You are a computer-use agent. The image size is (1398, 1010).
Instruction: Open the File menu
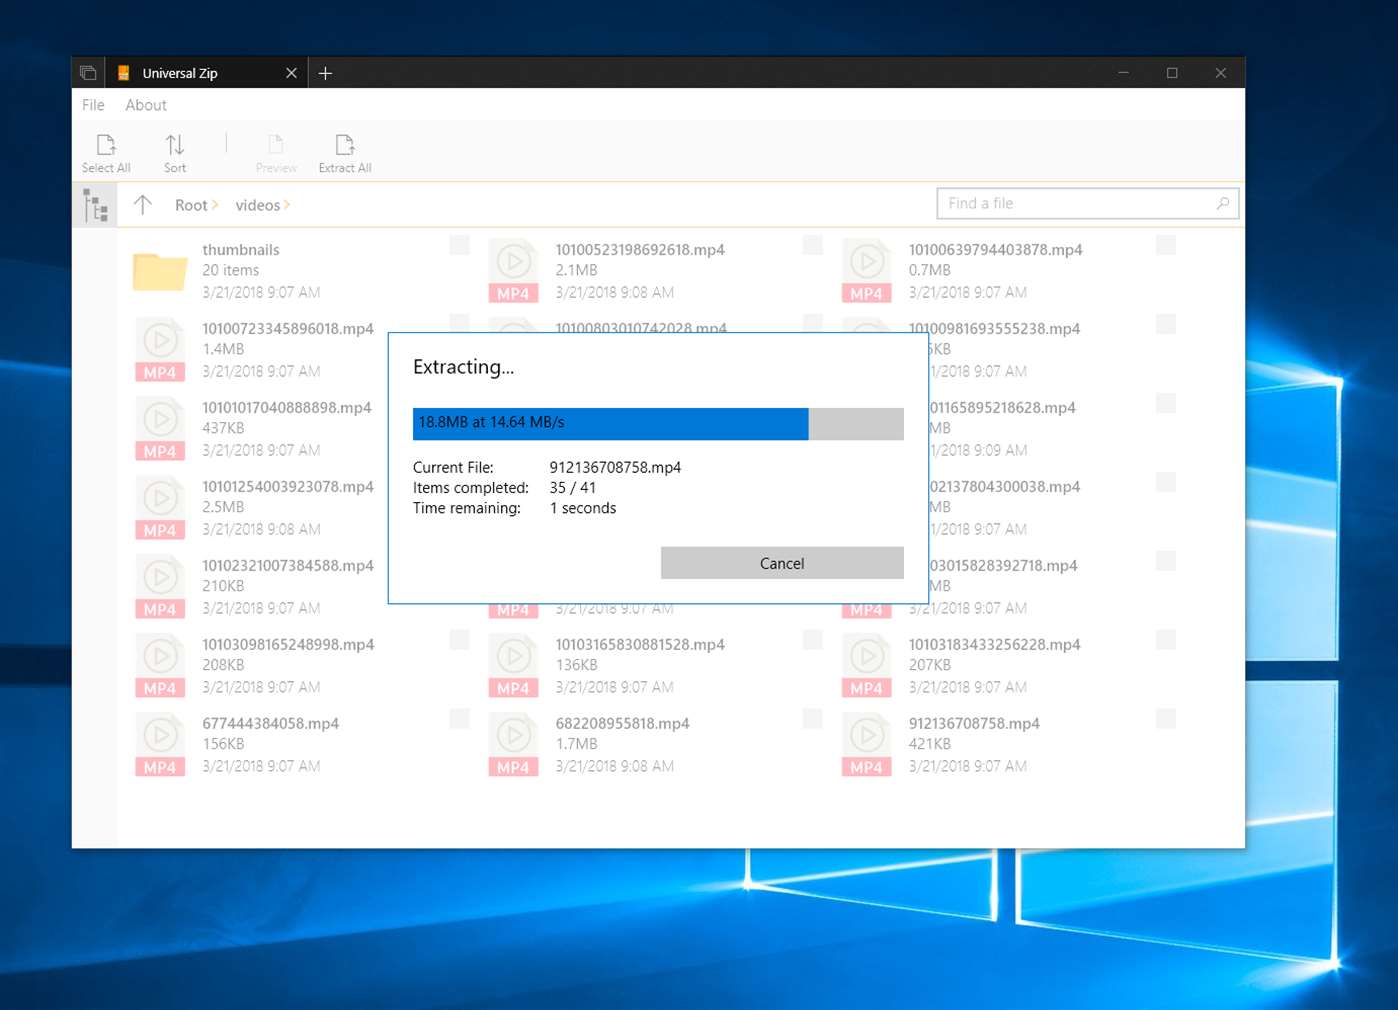click(x=93, y=105)
